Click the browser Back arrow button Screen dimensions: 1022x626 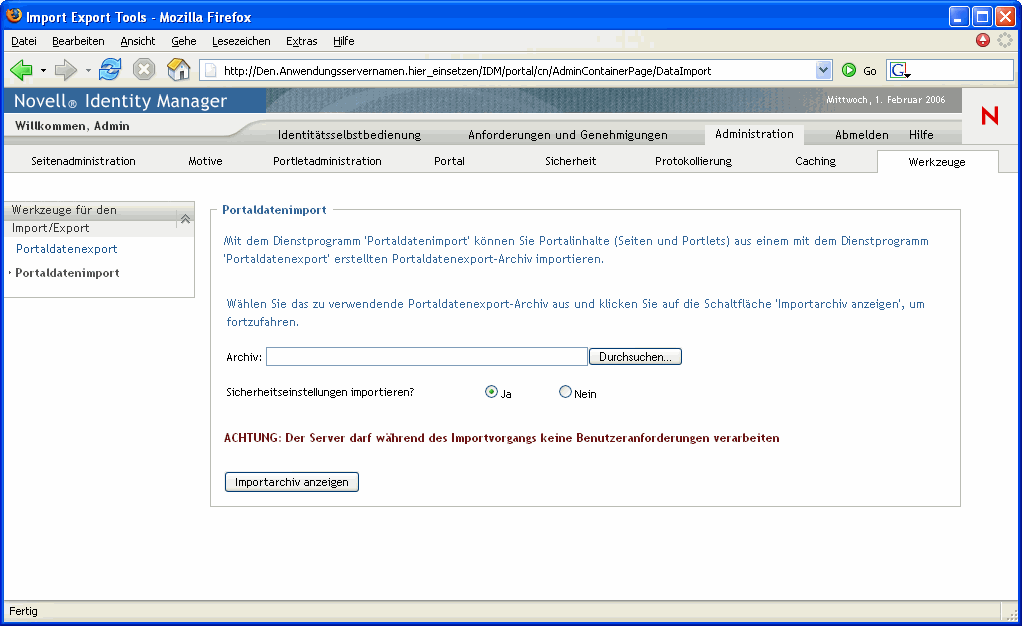(21, 70)
